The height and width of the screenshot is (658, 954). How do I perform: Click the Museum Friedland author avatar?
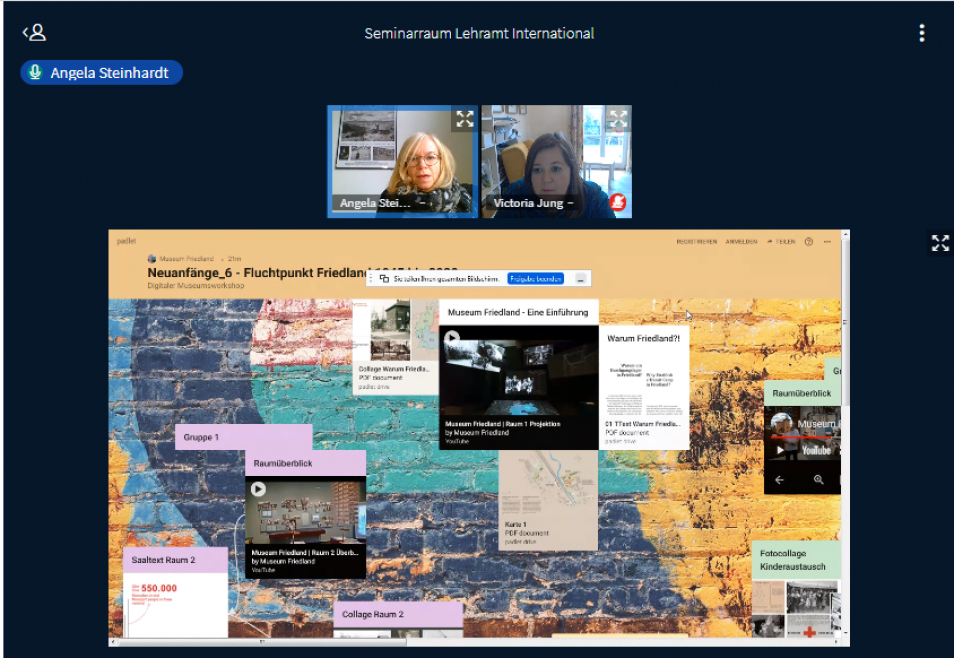coord(152,259)
